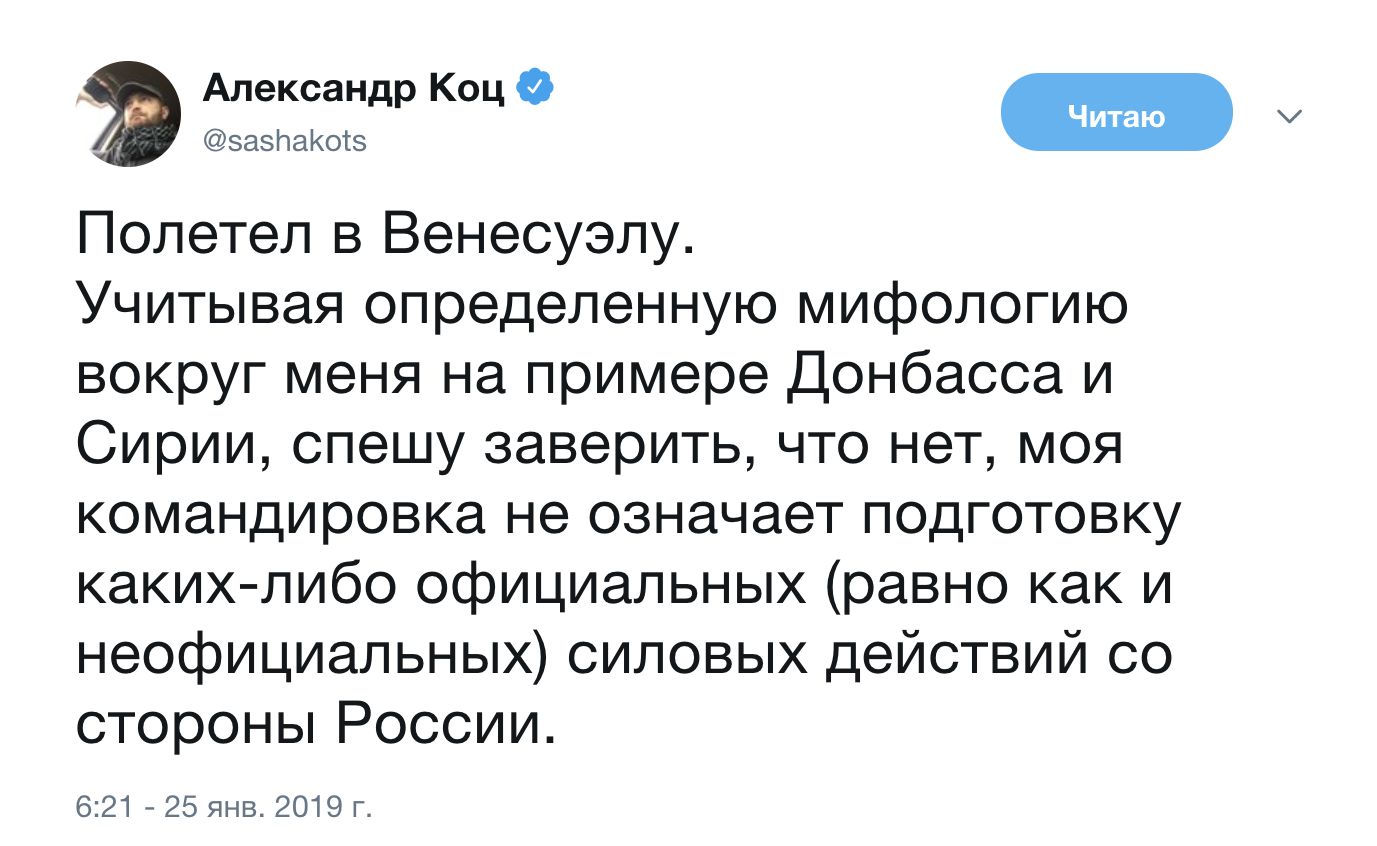Viewport: 1377px width, 846px height.
Task: Click the display name Александр Коц
Action: (x=354, y=92)
